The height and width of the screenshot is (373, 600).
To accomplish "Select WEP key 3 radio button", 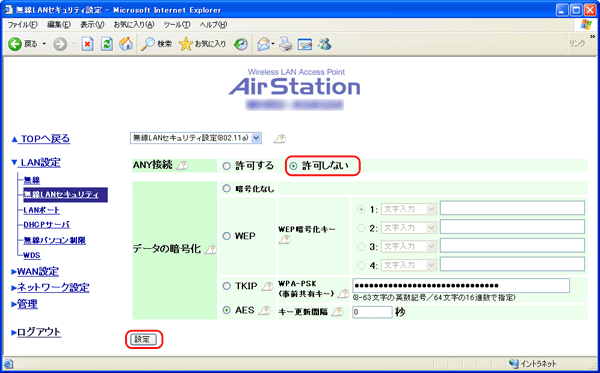I will (x=361, y=247).
